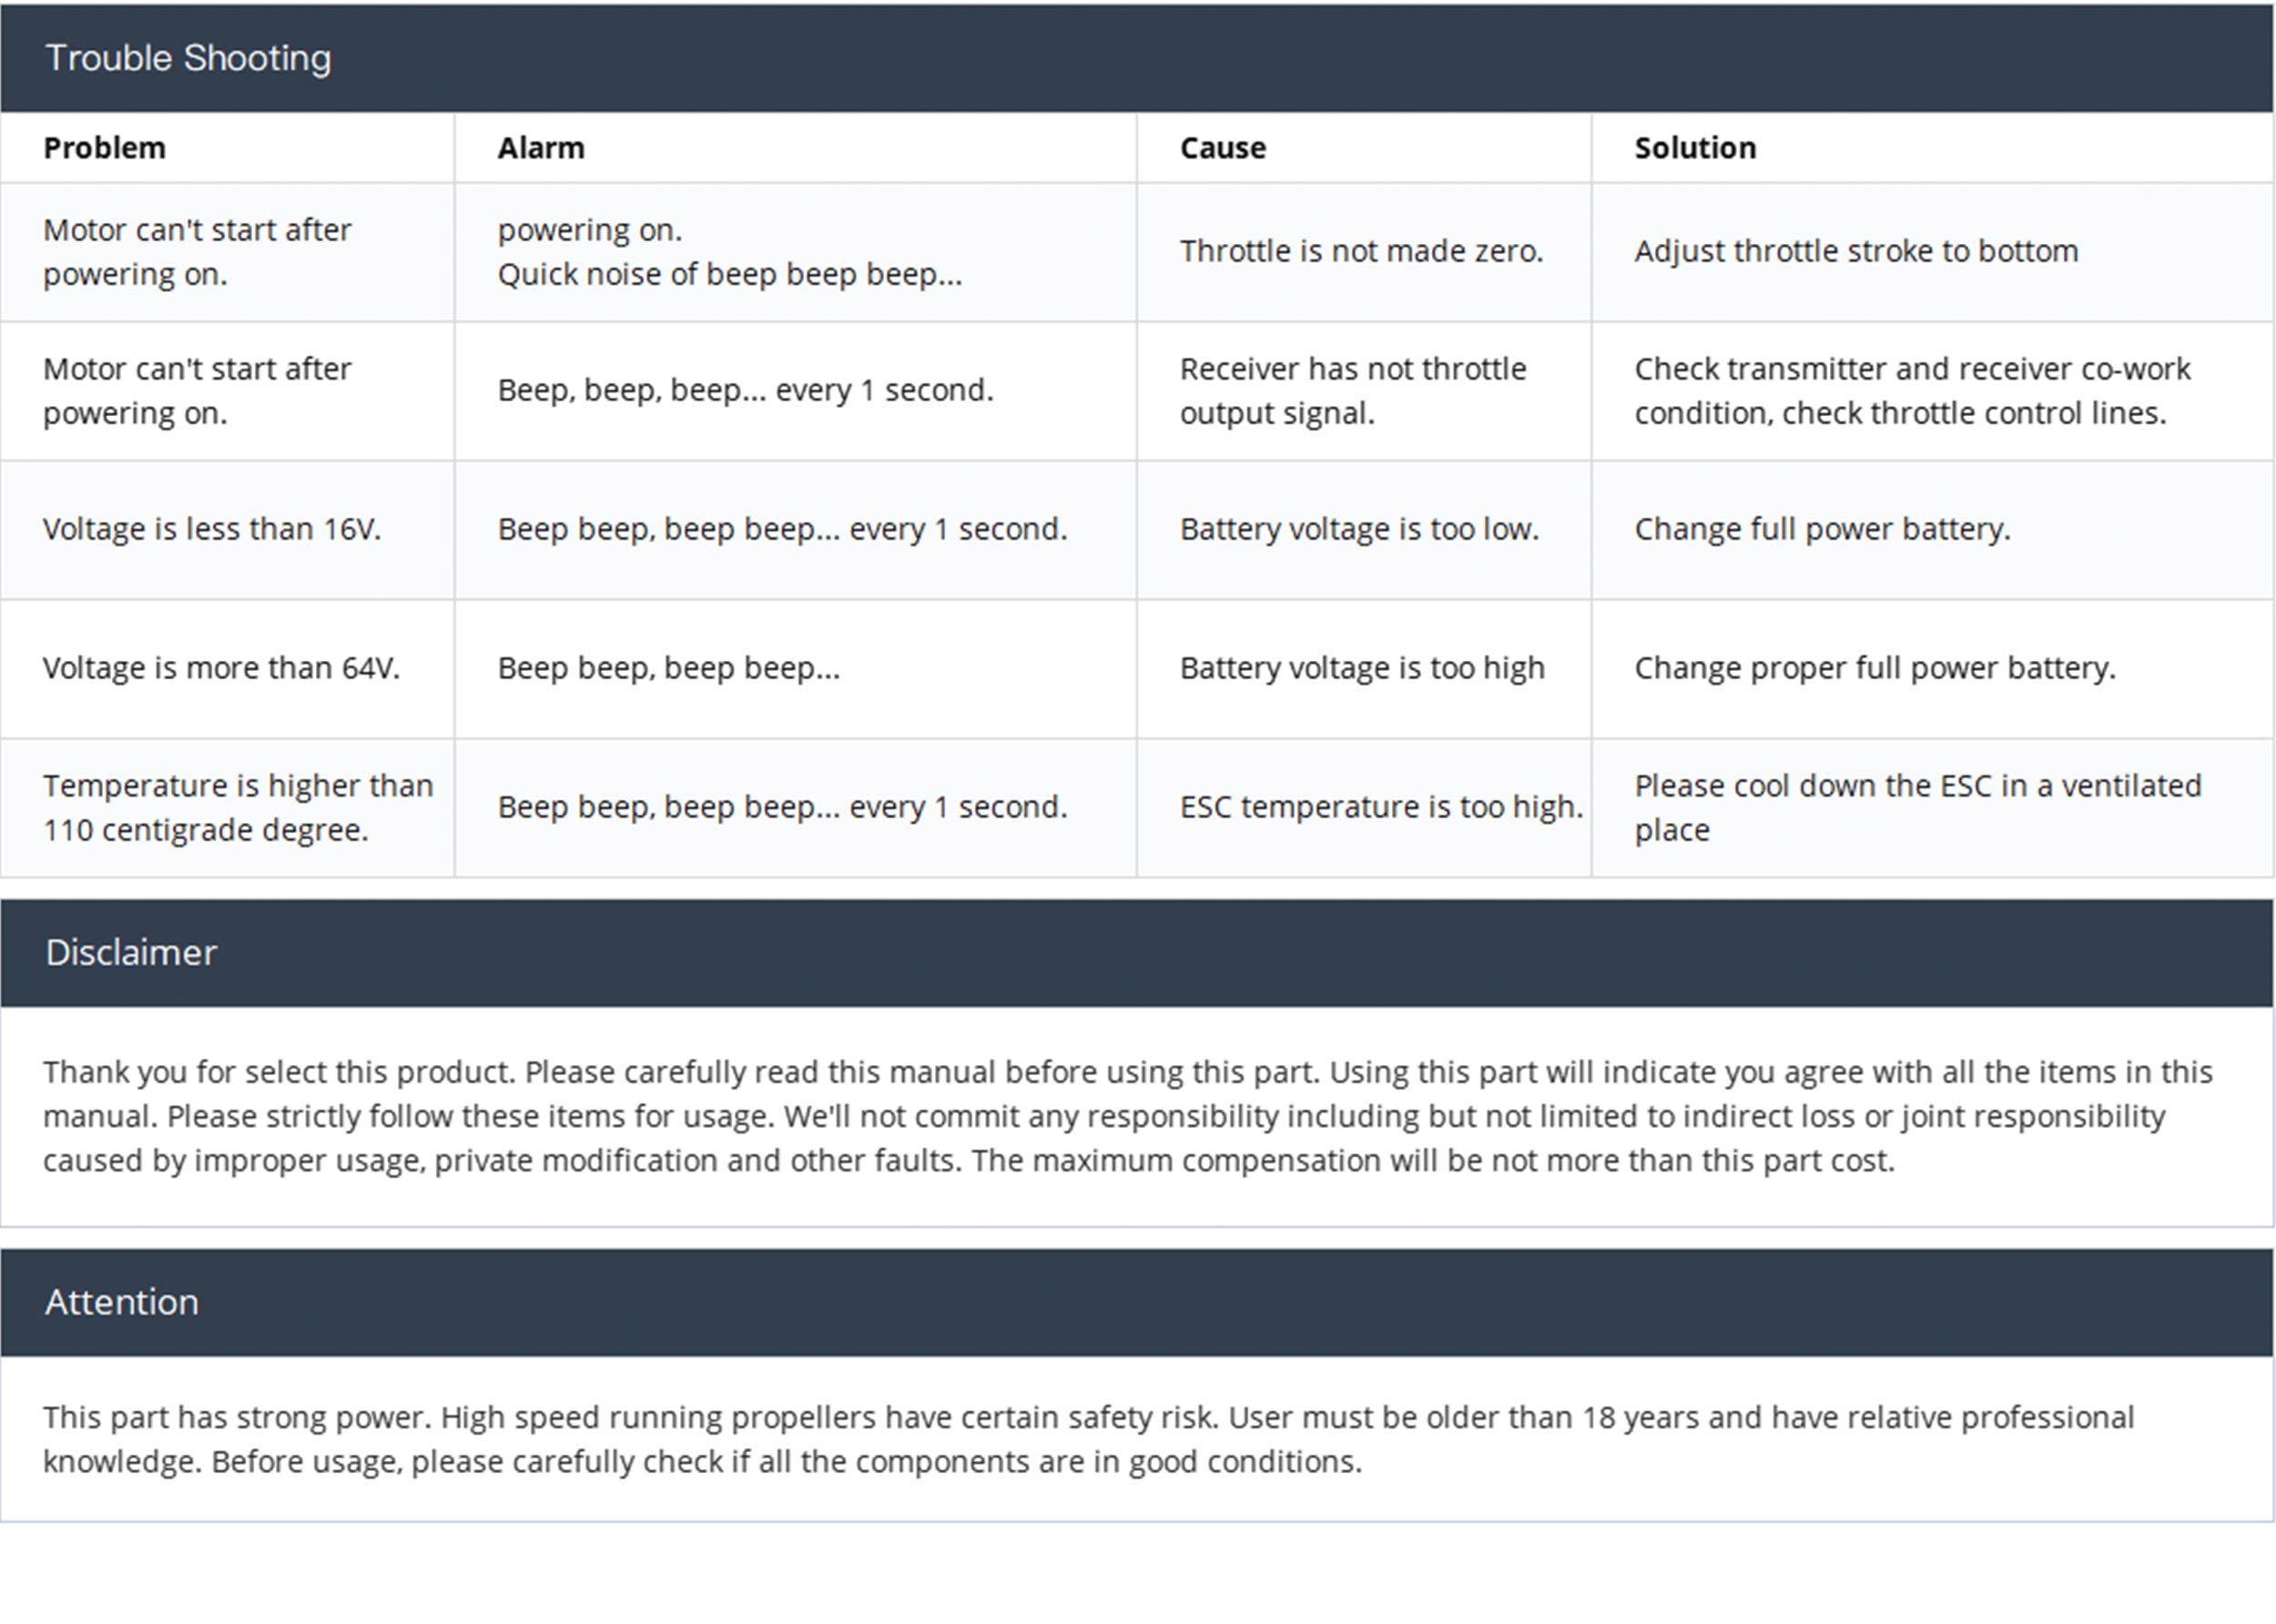2276x1624 pixels.
Task: Click "Adjust throttle stroke to bottom" solution
Action: point(1856,251)
